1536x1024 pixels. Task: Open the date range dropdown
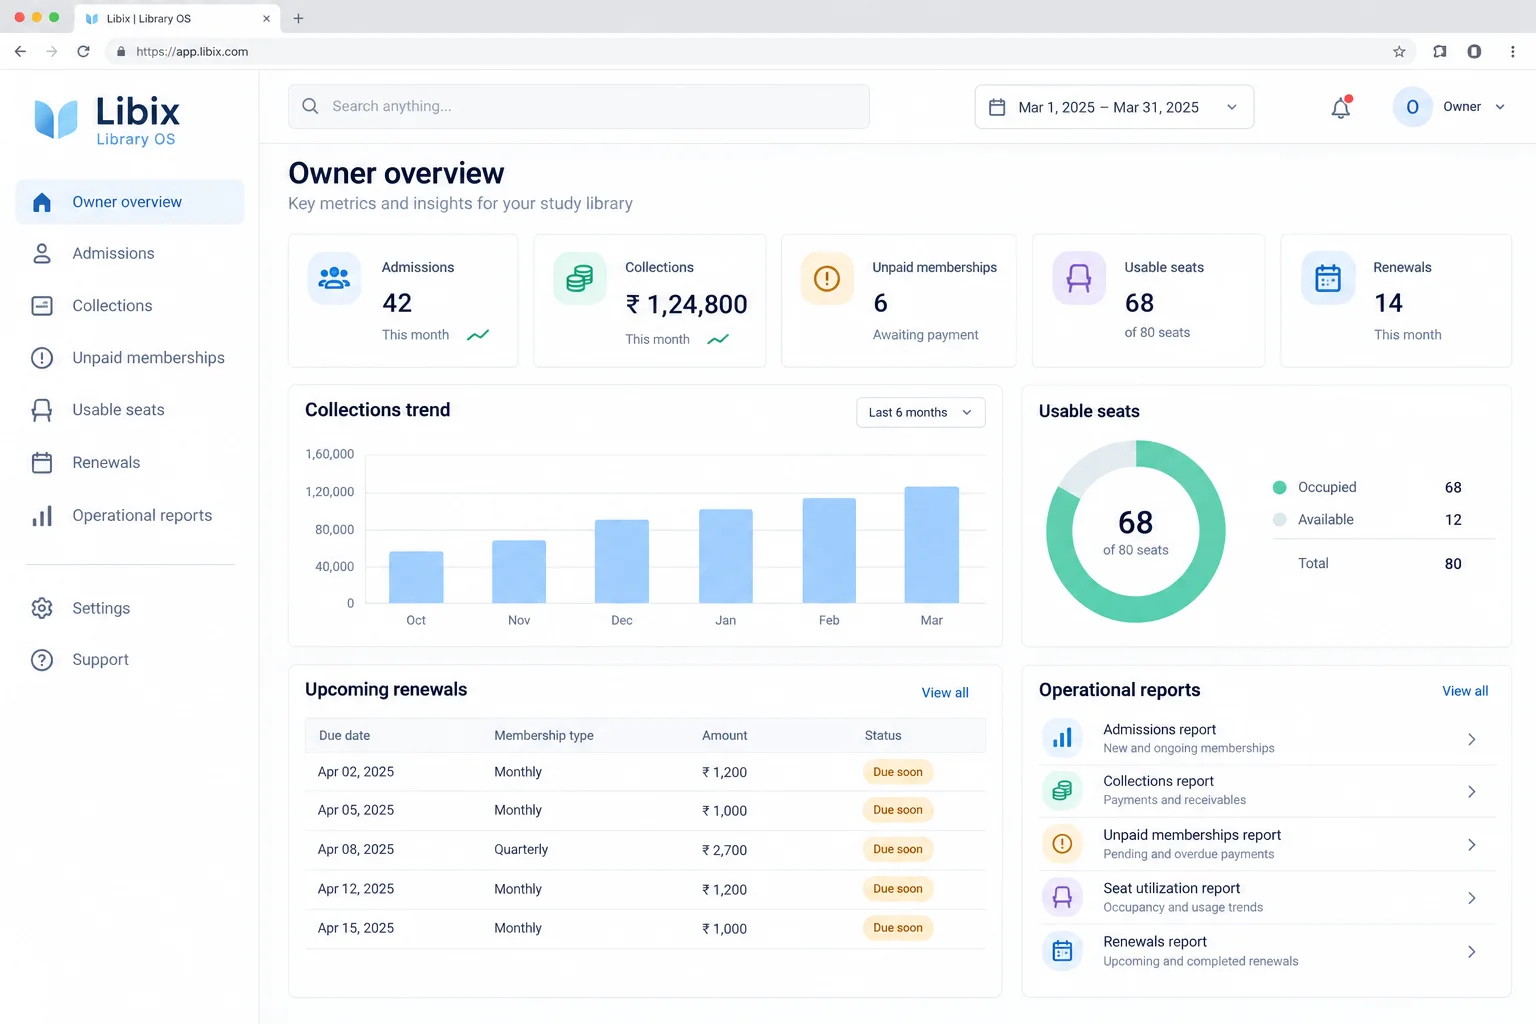click(1114, 107)
